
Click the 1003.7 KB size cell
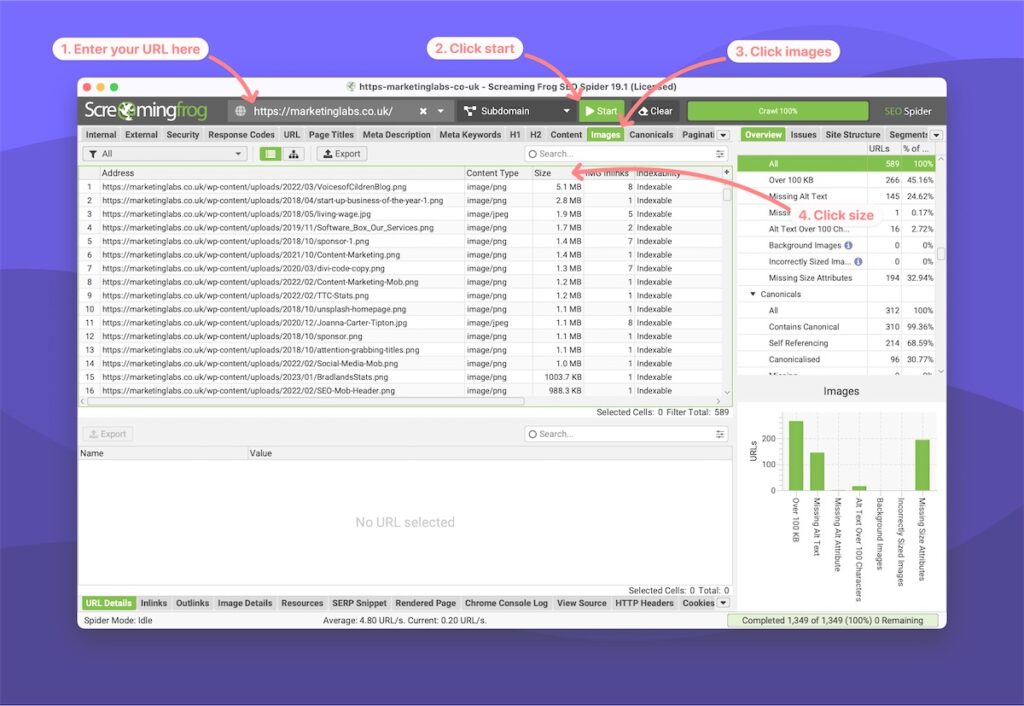[557, 377]
